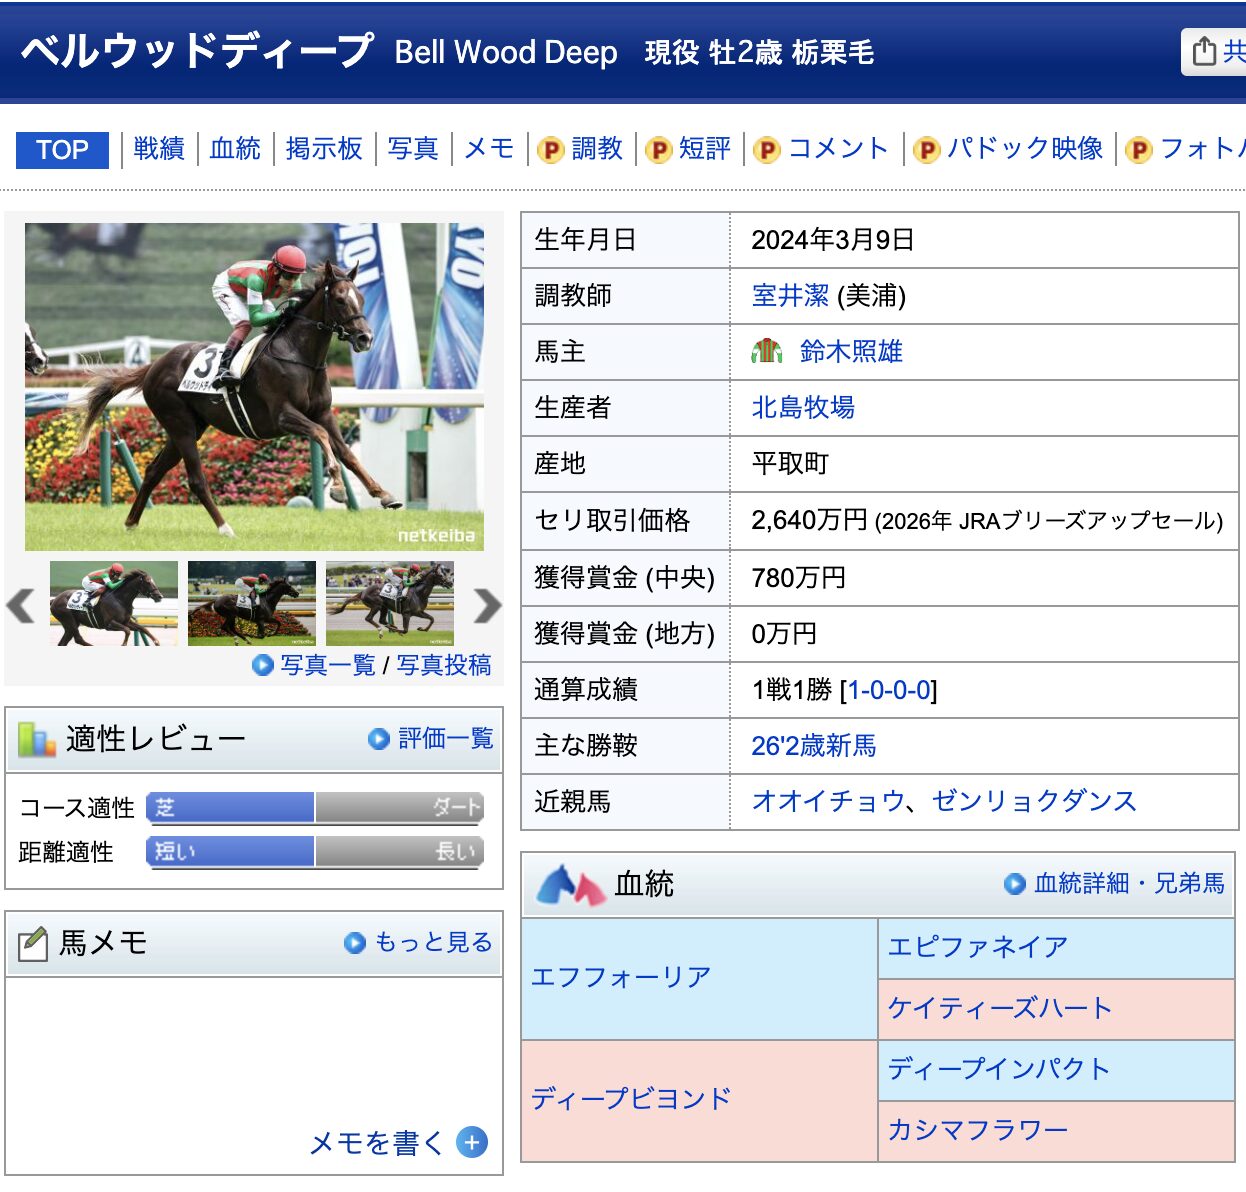Click the blue circle icon beside もっと見る
This screenshot has width=1246, height=1192.
(355, 943)
